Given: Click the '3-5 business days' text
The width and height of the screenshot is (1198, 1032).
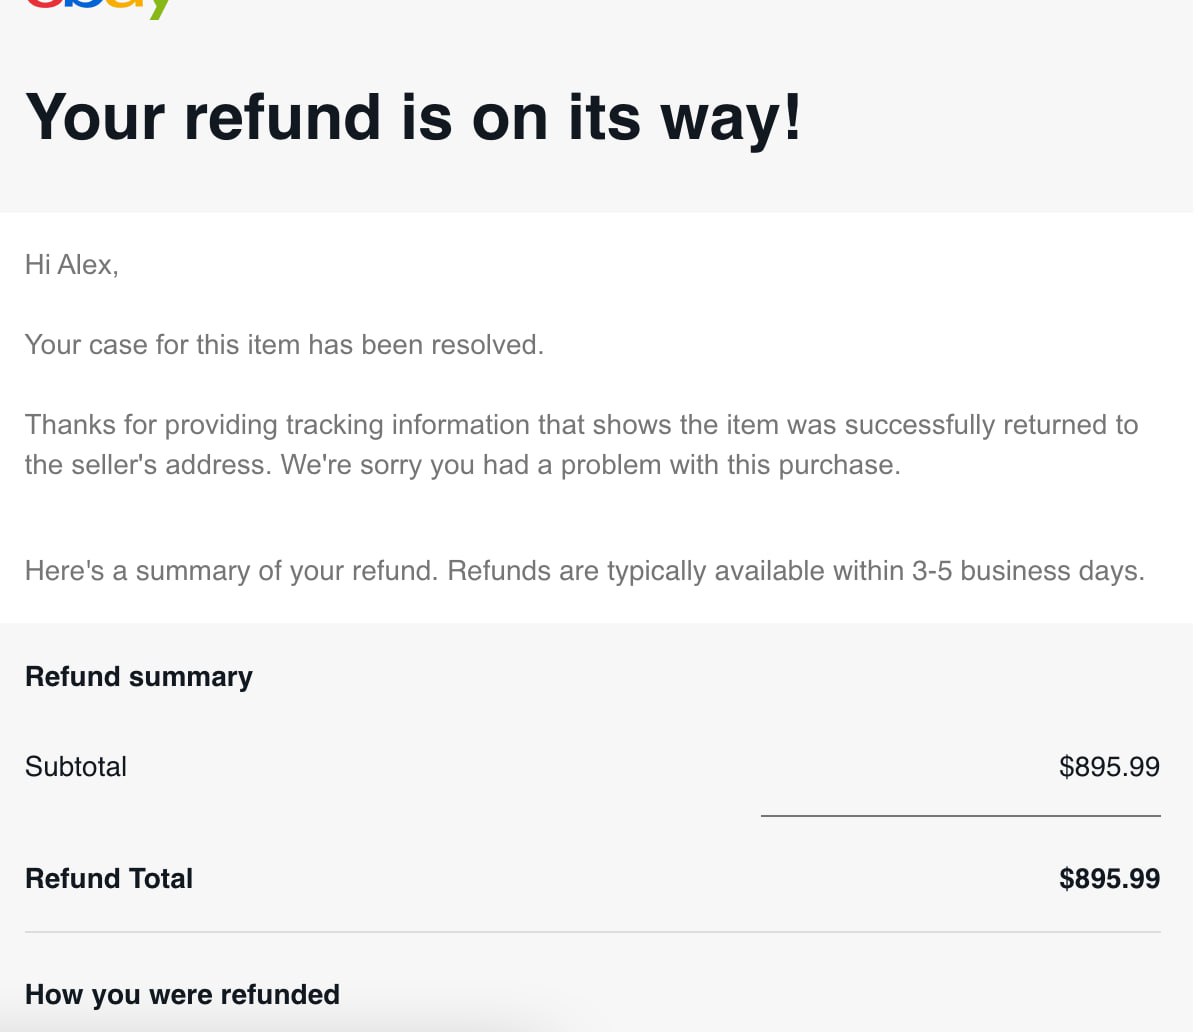Looking at the screenshot, I should [x=1027, y=571].
